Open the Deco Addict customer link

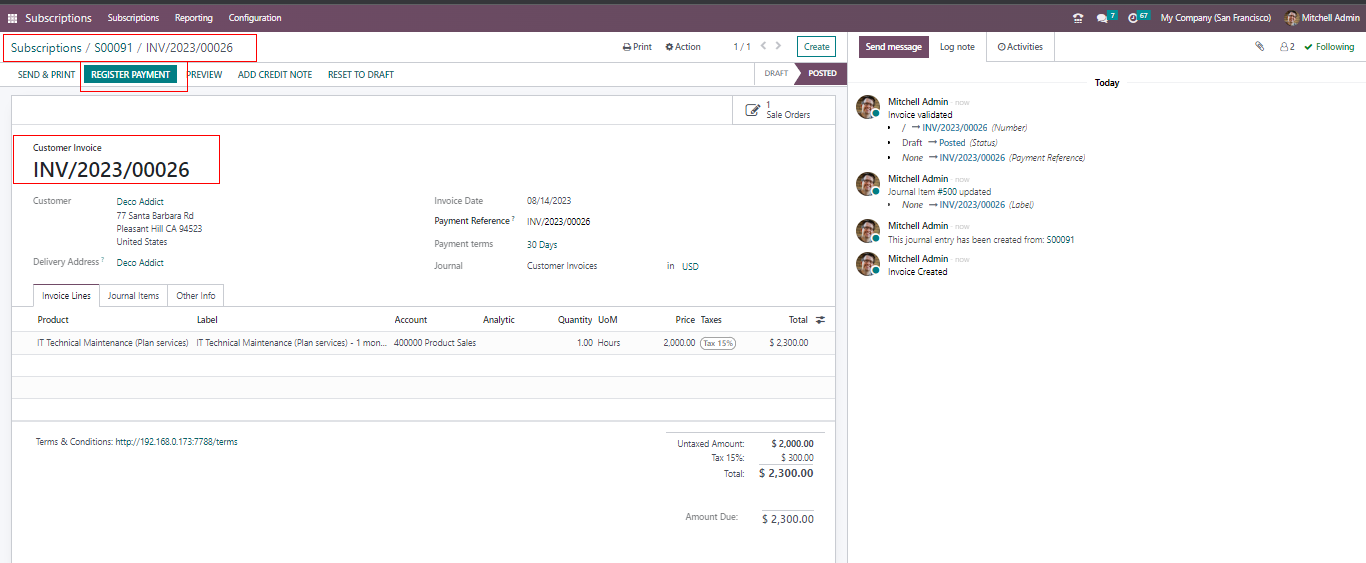point(139,202)
